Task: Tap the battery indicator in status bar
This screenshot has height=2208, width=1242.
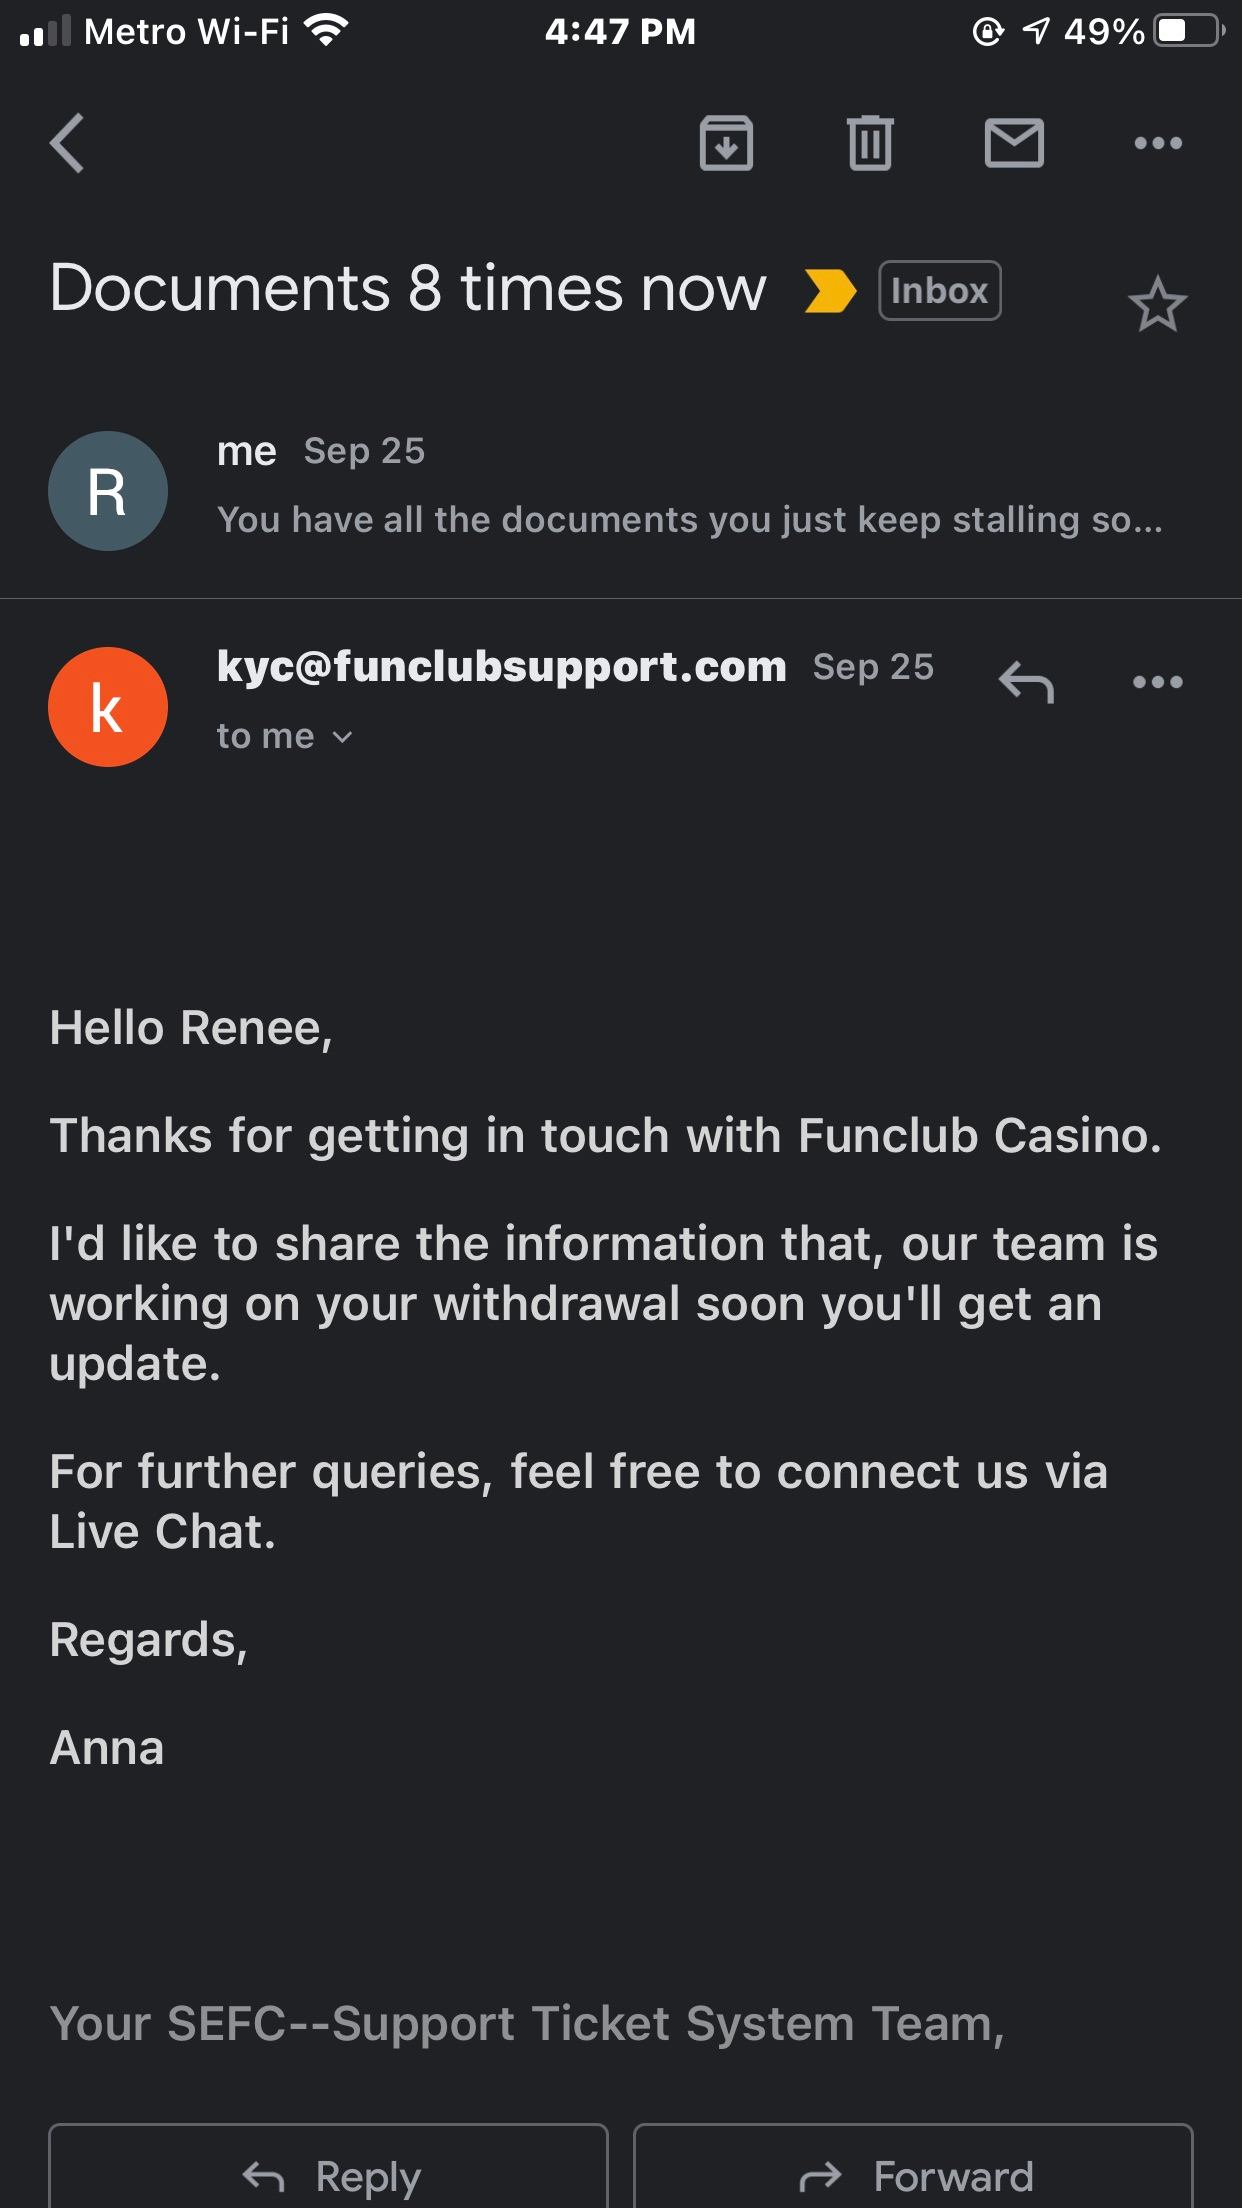Action: click(1187, 31)
